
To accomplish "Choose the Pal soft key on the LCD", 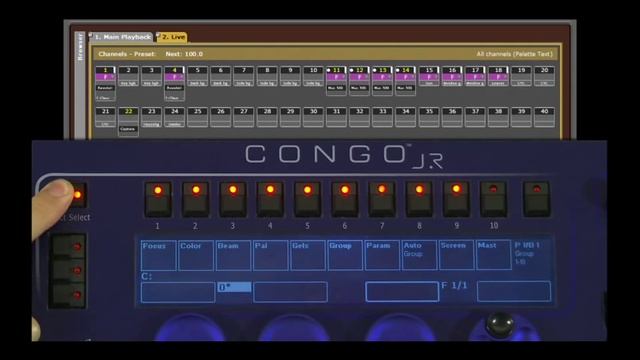I will click(x=270, y=255).
